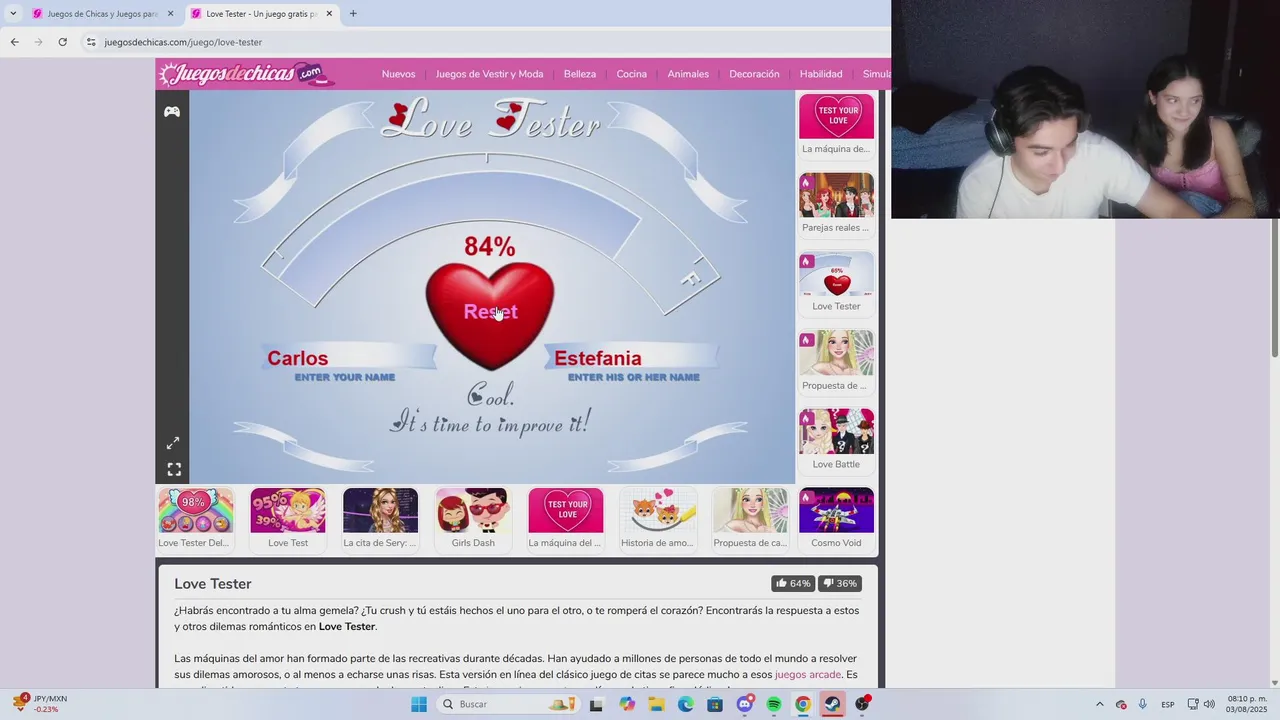This screenshot has height=720, width=1280.
Task: Click the gamepad icon in game sidebar
Action: pyautogui.click(x=172, y=111)
